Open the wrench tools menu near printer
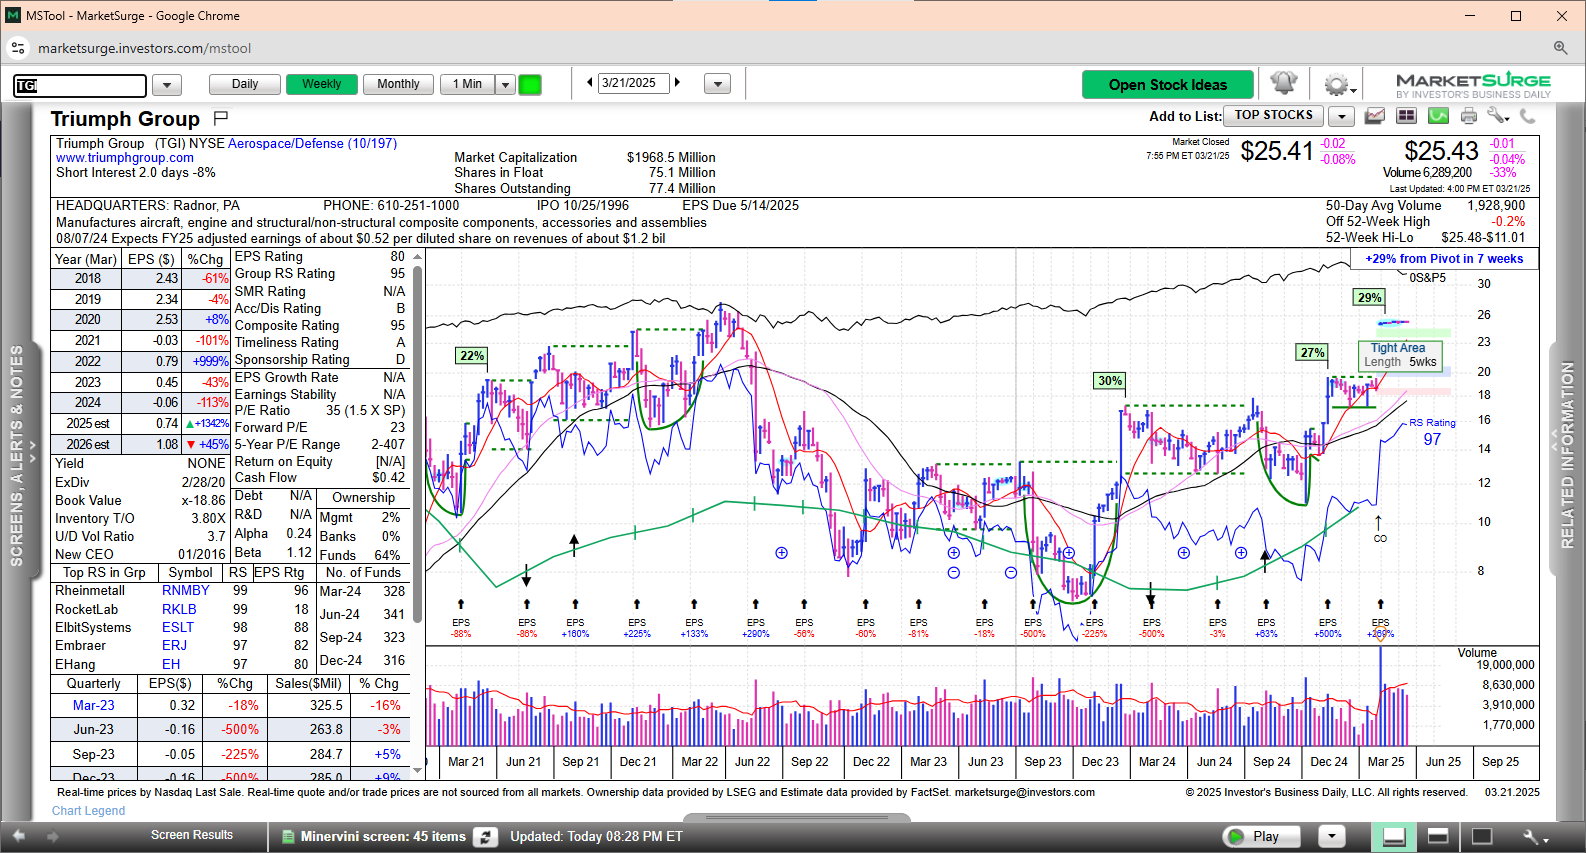 (x=1497, y=116)
